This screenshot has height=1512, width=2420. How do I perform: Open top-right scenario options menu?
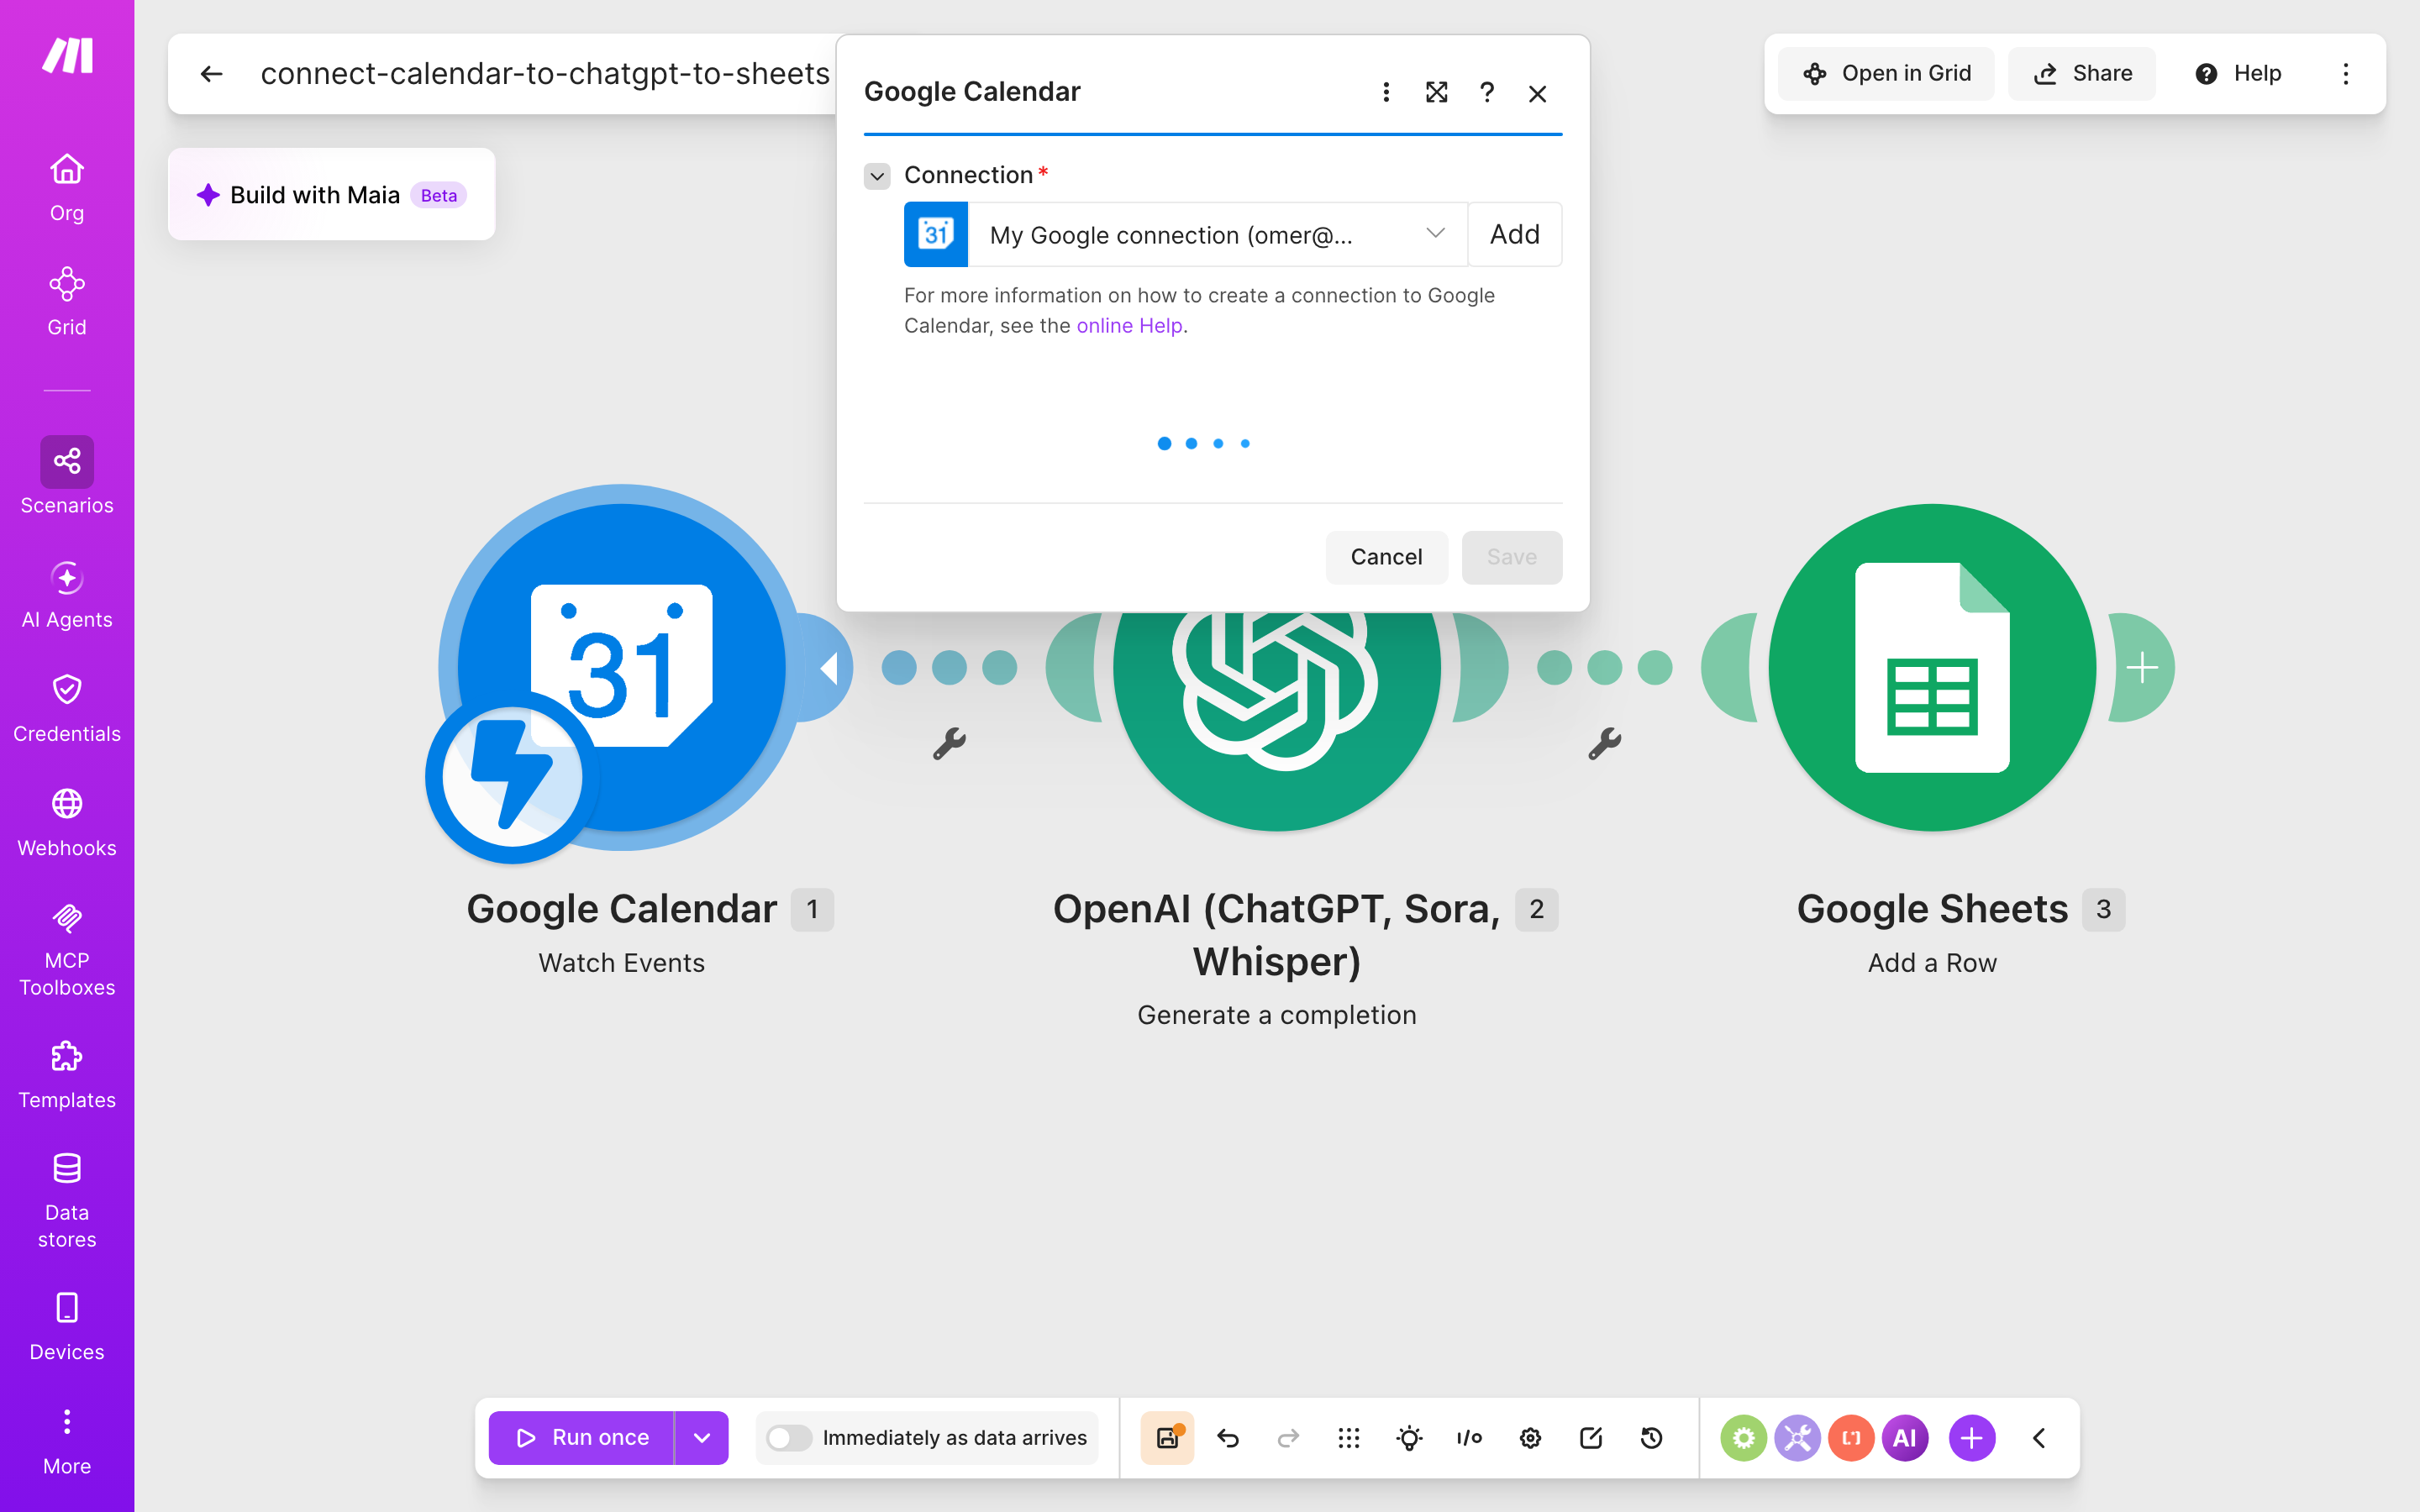(2346, 74)
